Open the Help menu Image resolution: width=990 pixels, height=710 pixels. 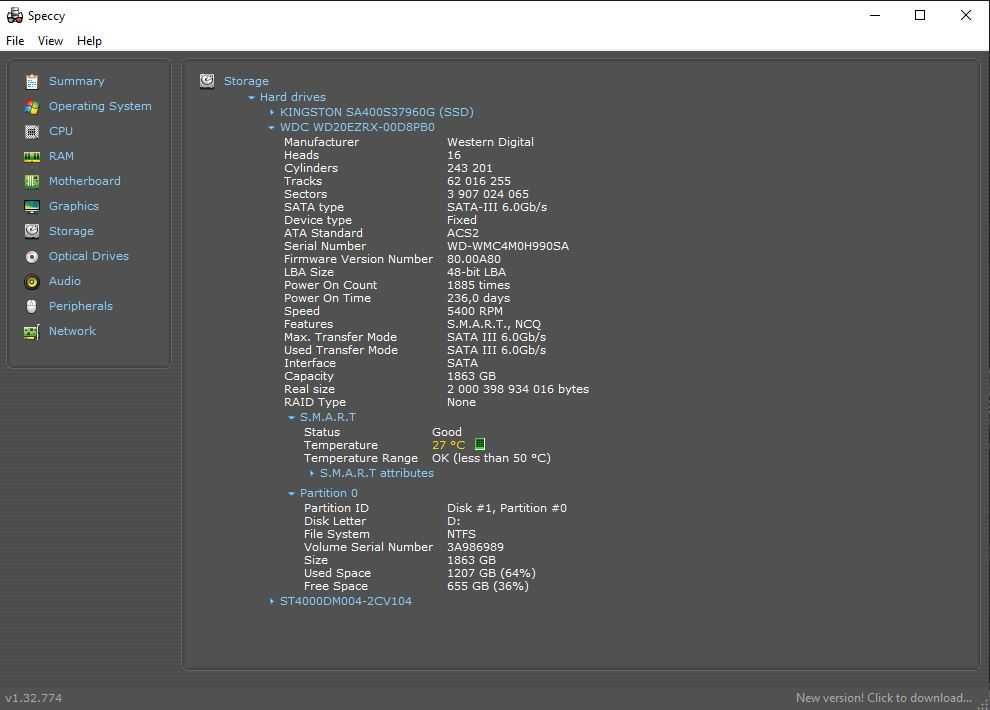click(89, 41)
